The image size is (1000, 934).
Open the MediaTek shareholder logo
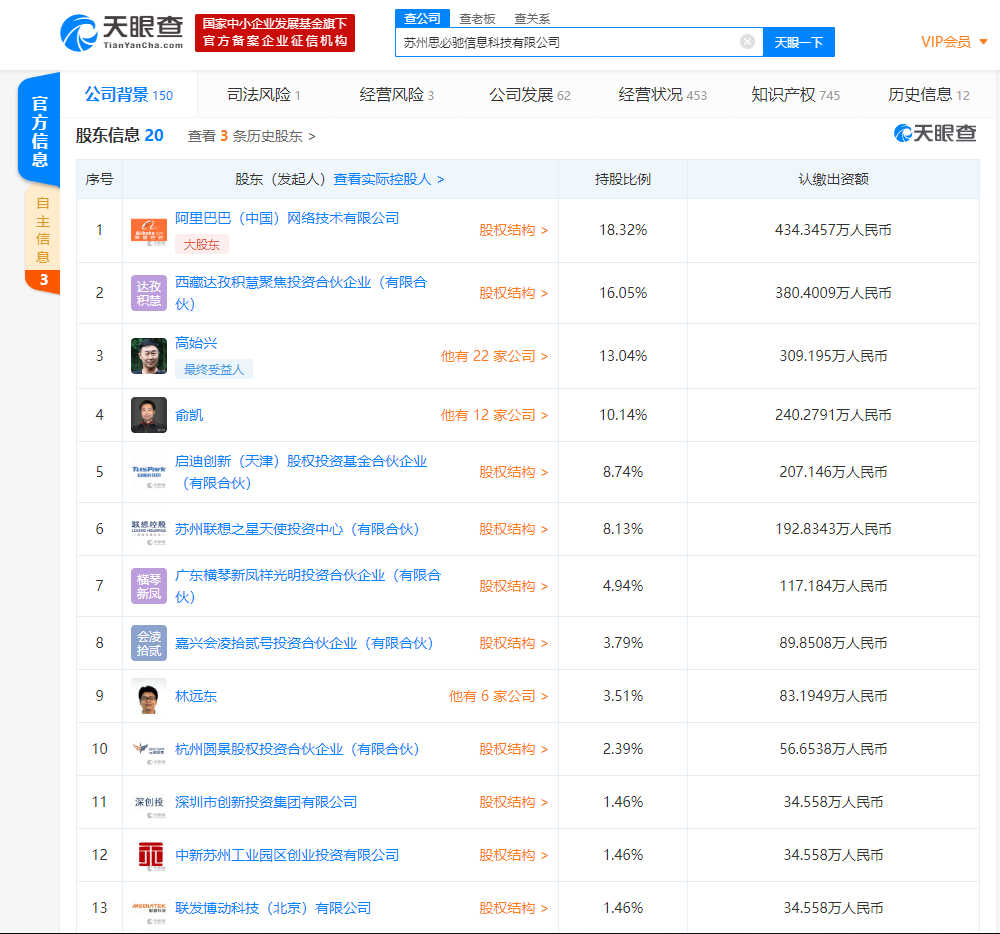[x=149, y=908]
